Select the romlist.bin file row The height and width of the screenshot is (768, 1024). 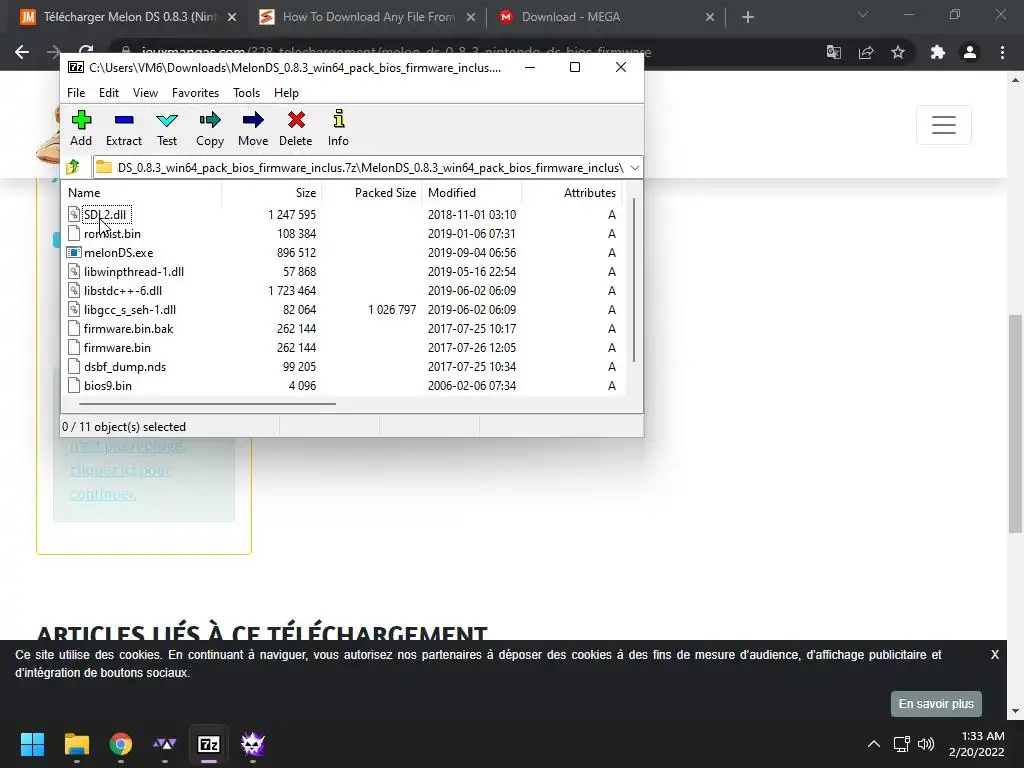342,233
